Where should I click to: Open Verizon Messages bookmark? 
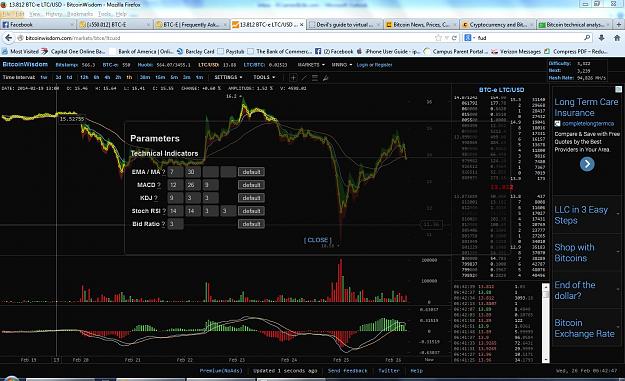(516, 51)
